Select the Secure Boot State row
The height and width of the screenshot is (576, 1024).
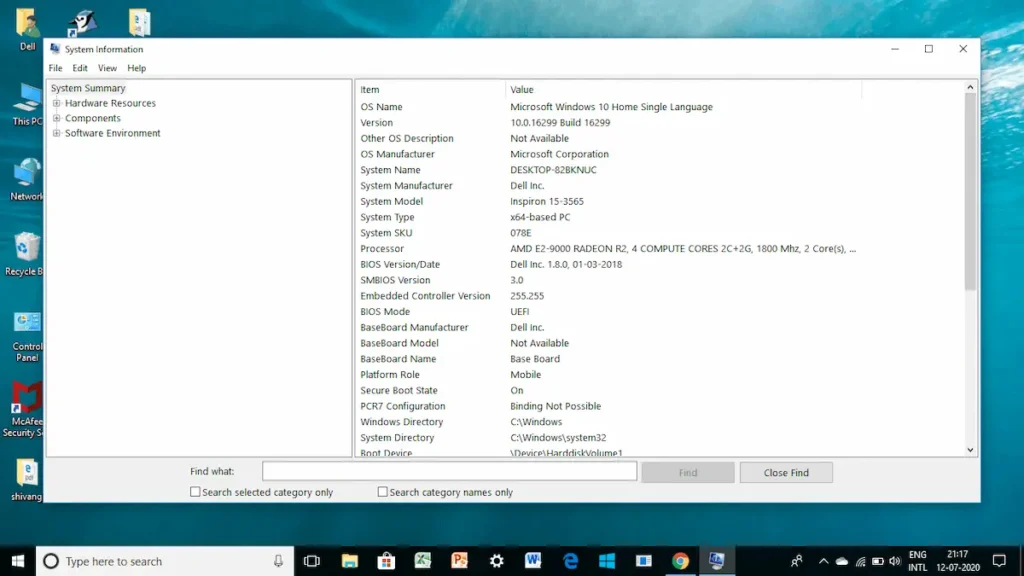pos(660,391)
